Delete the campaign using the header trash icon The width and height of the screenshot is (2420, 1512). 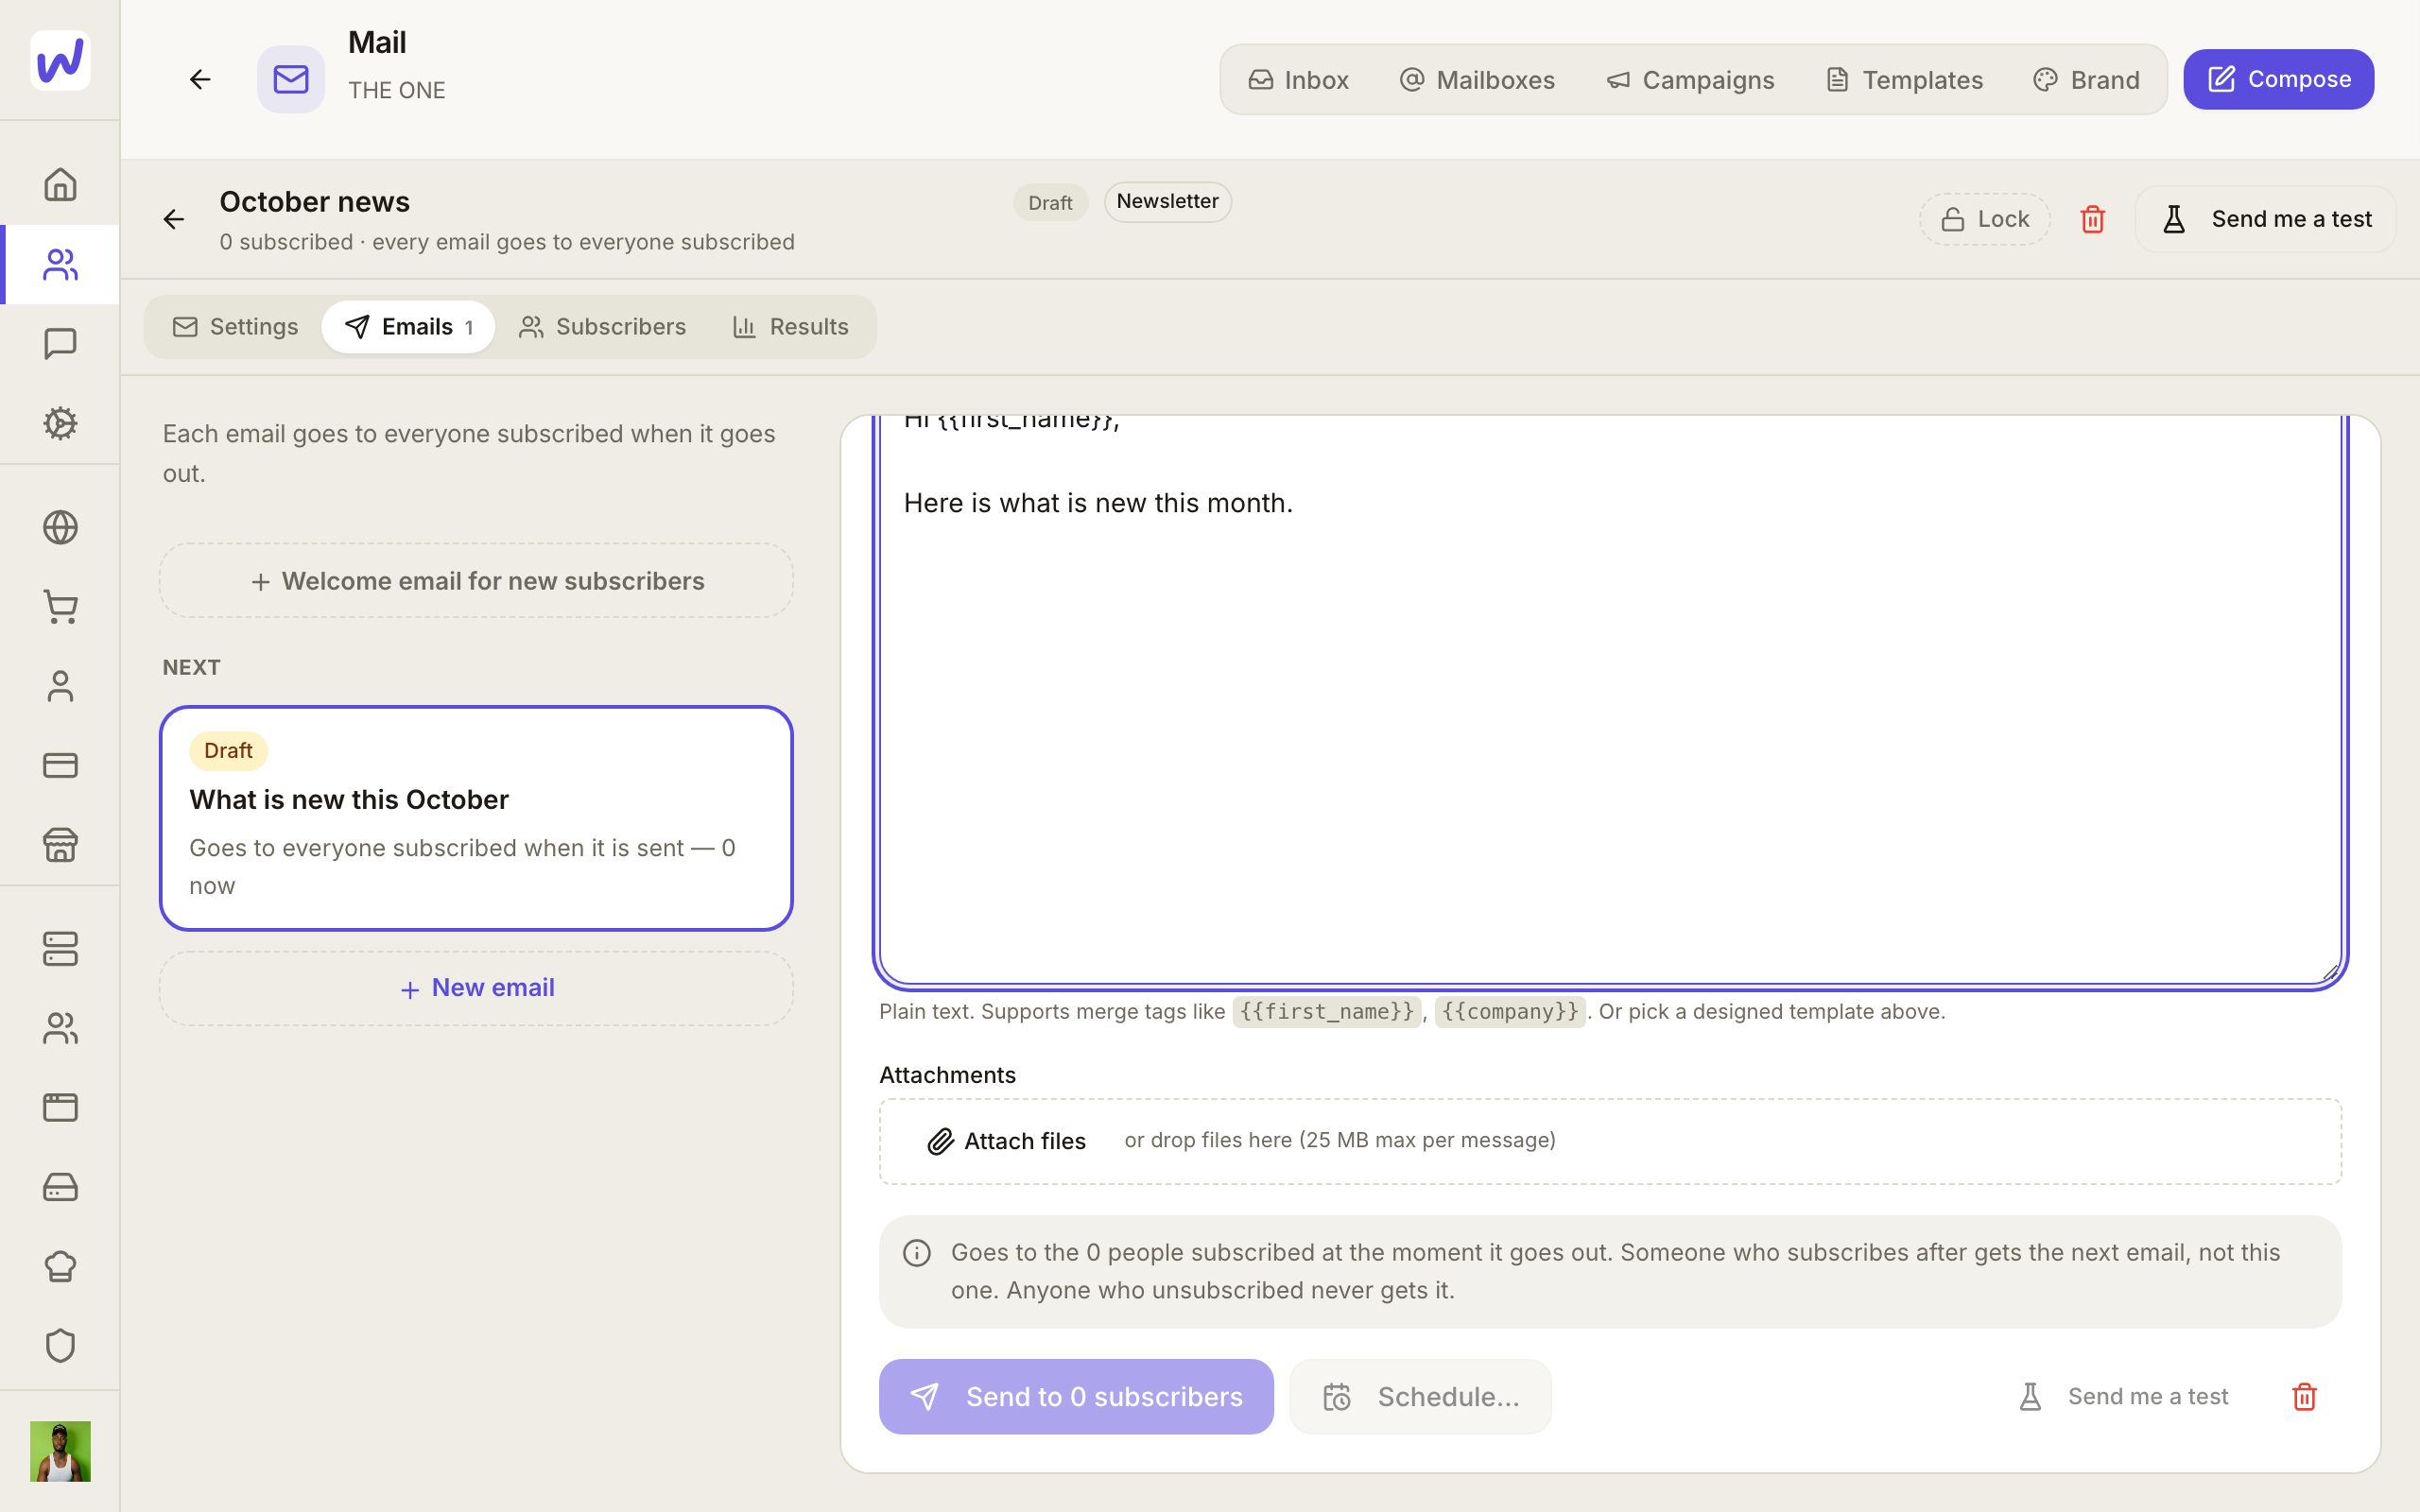(x=2092, y=219)
